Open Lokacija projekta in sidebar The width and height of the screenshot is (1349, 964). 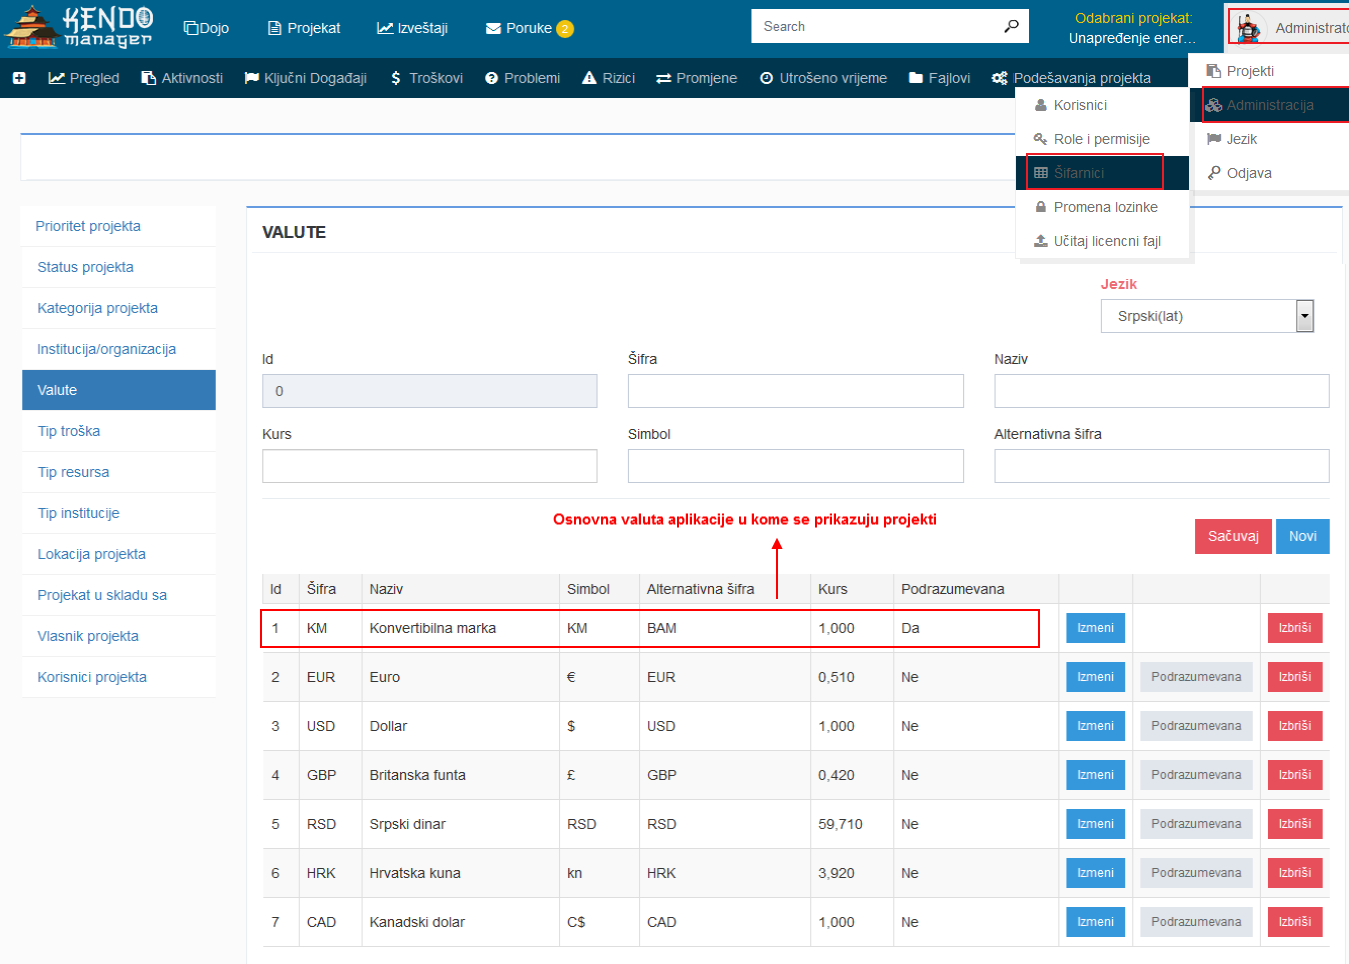tap(119, 554)
